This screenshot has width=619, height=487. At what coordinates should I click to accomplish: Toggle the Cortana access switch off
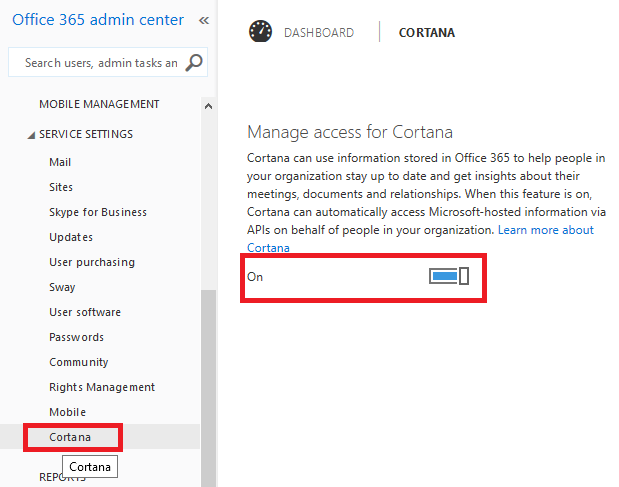coord(449,276)
